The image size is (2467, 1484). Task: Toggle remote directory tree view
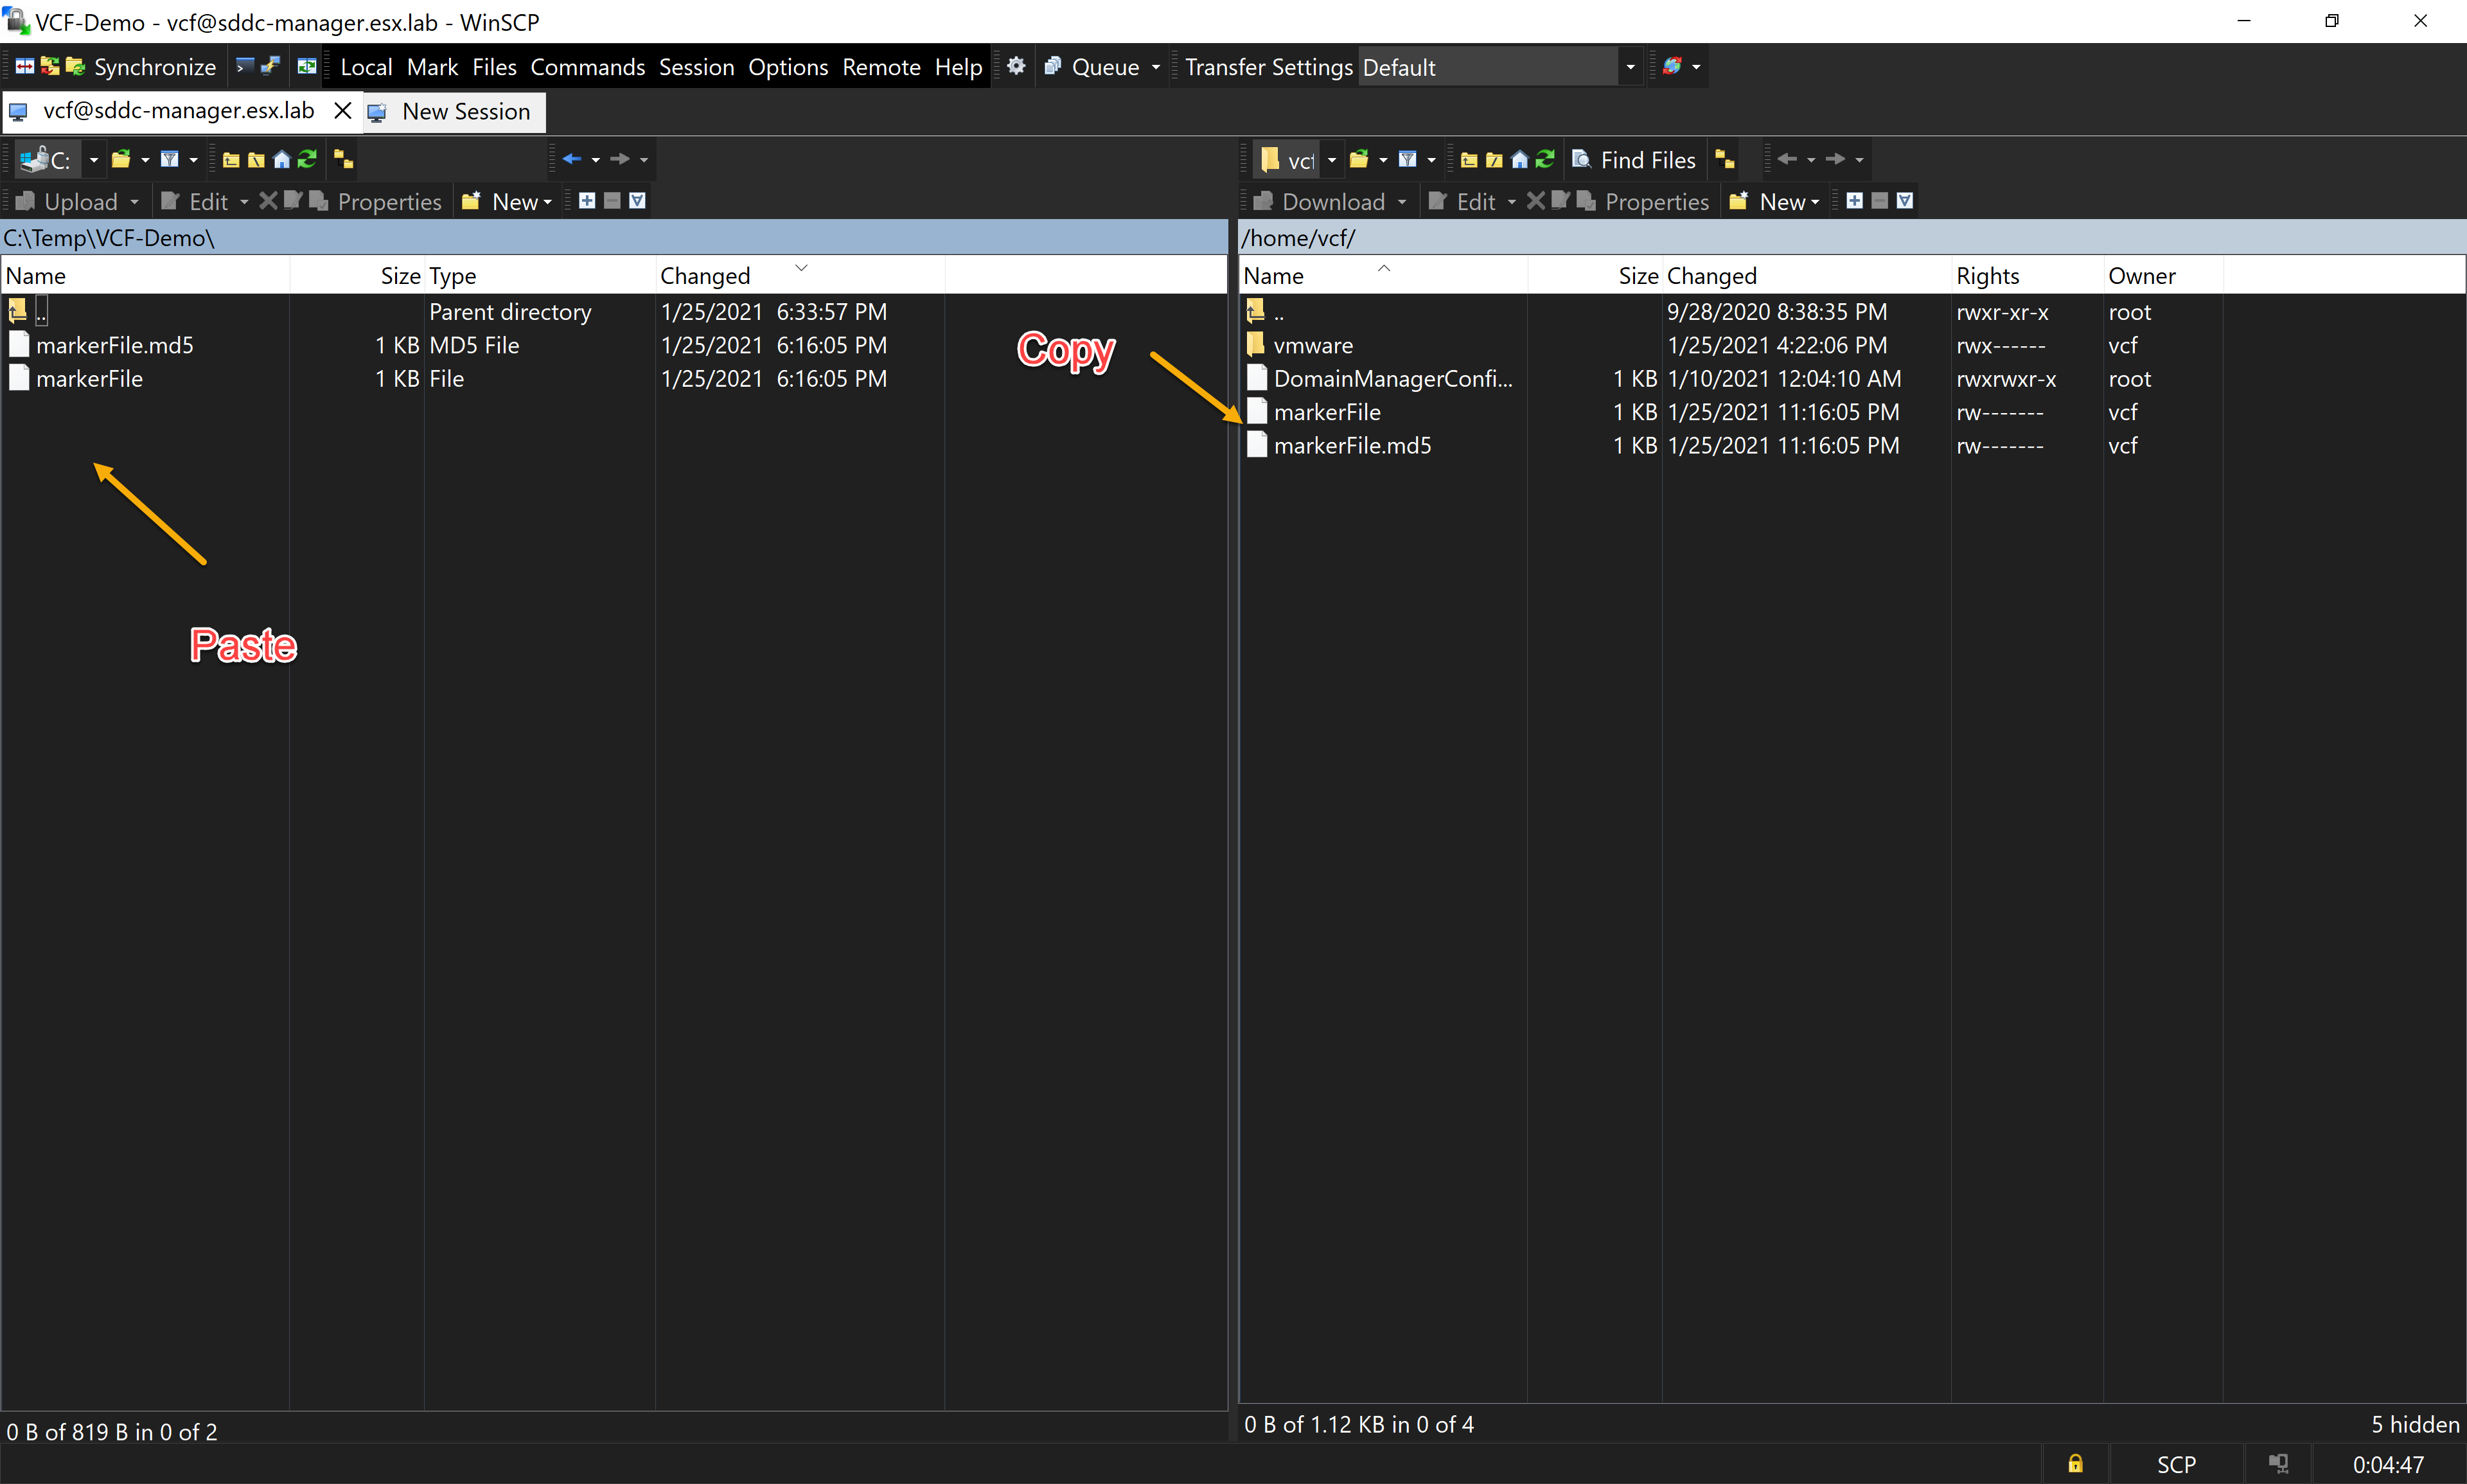(1725, 159)
